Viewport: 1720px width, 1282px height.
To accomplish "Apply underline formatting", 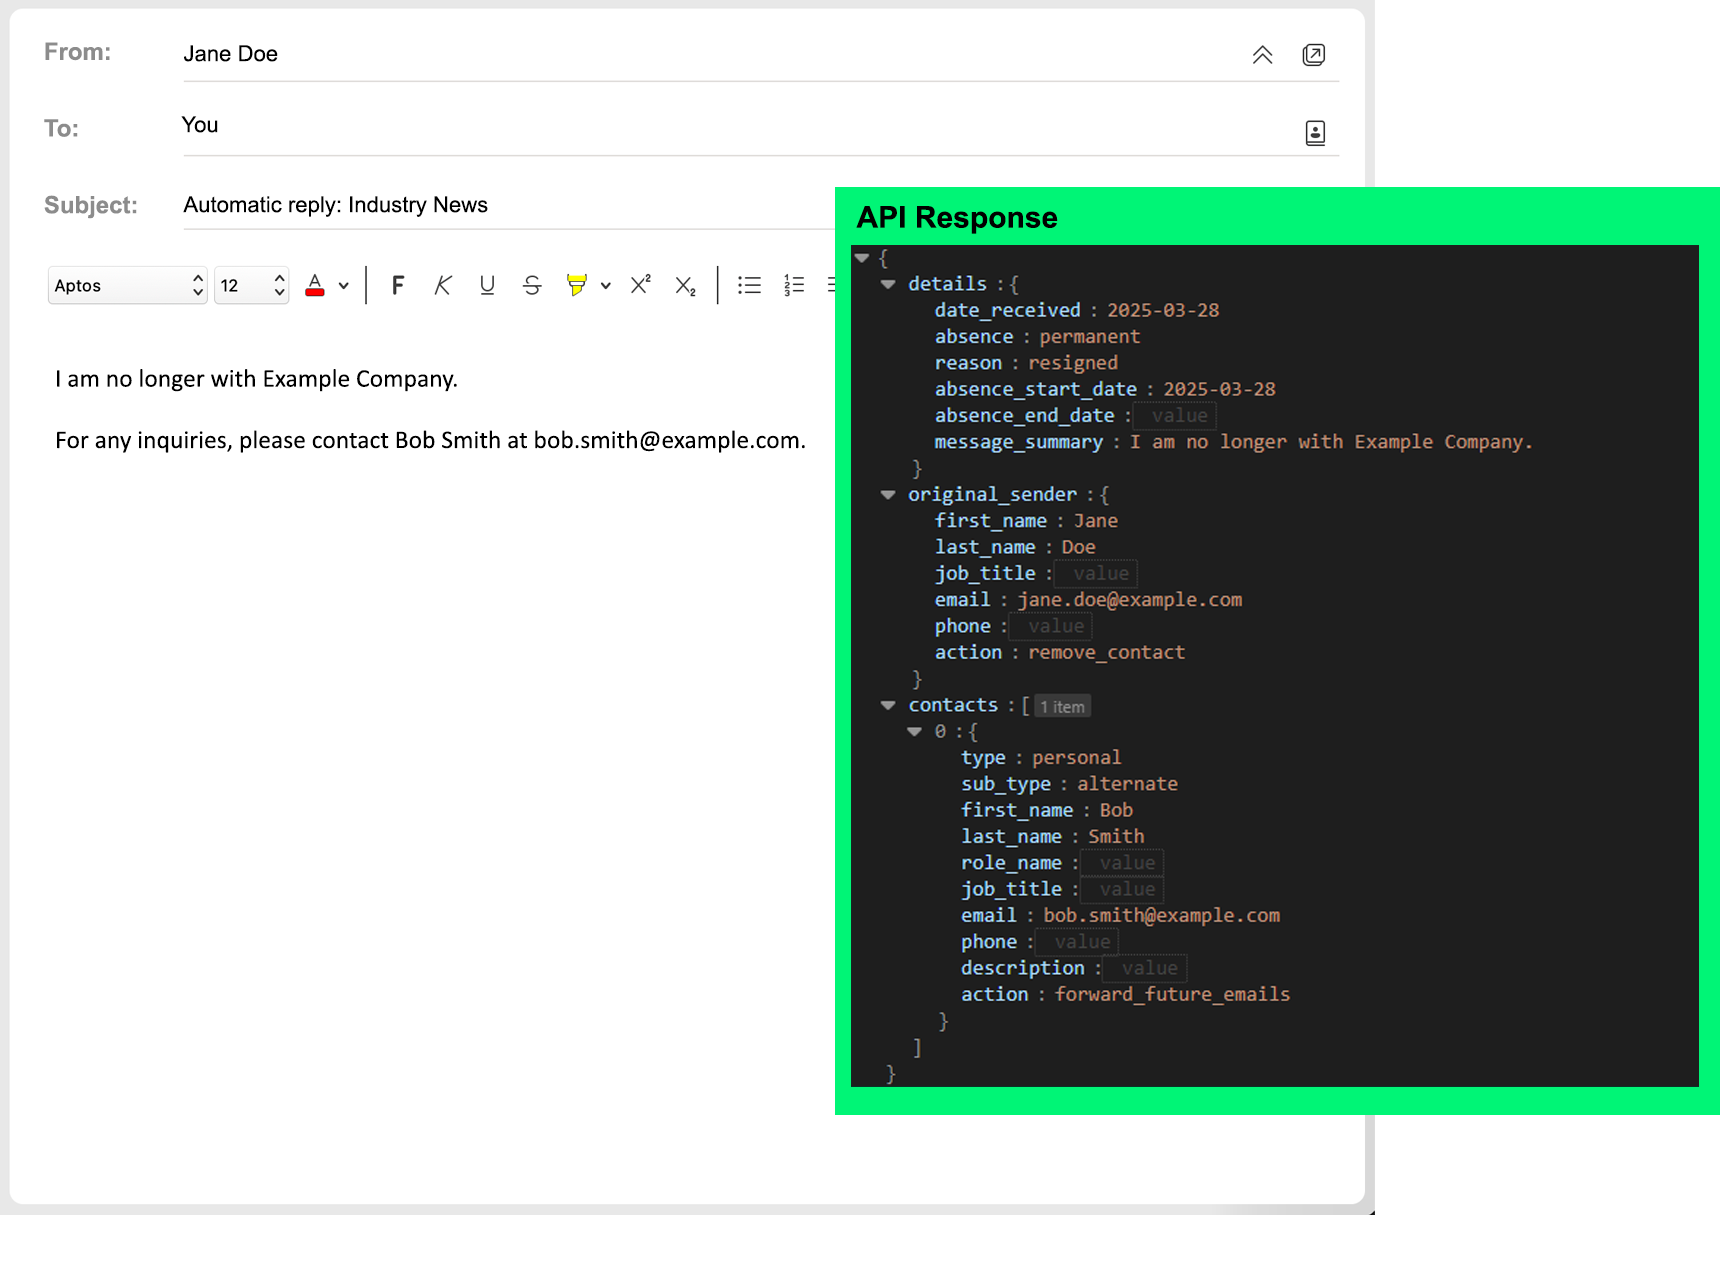I will (487, 286).
